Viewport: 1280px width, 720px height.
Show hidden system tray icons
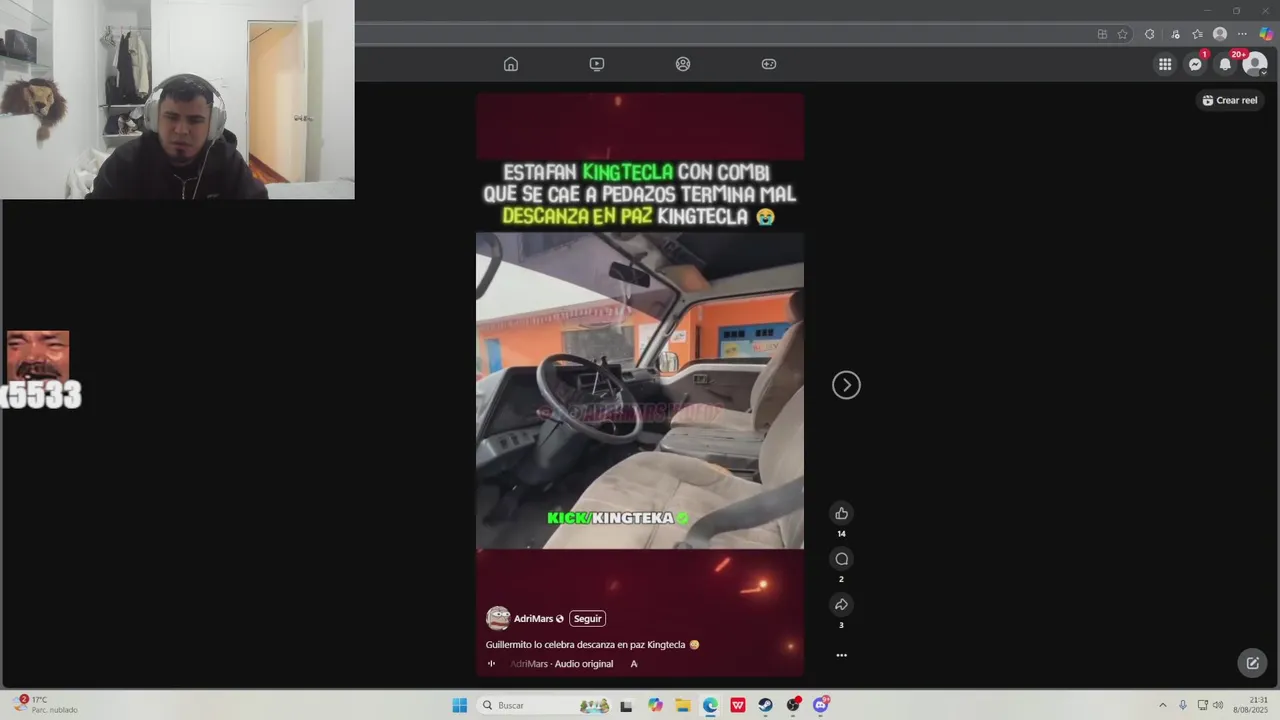click(x=1162, y=705)
